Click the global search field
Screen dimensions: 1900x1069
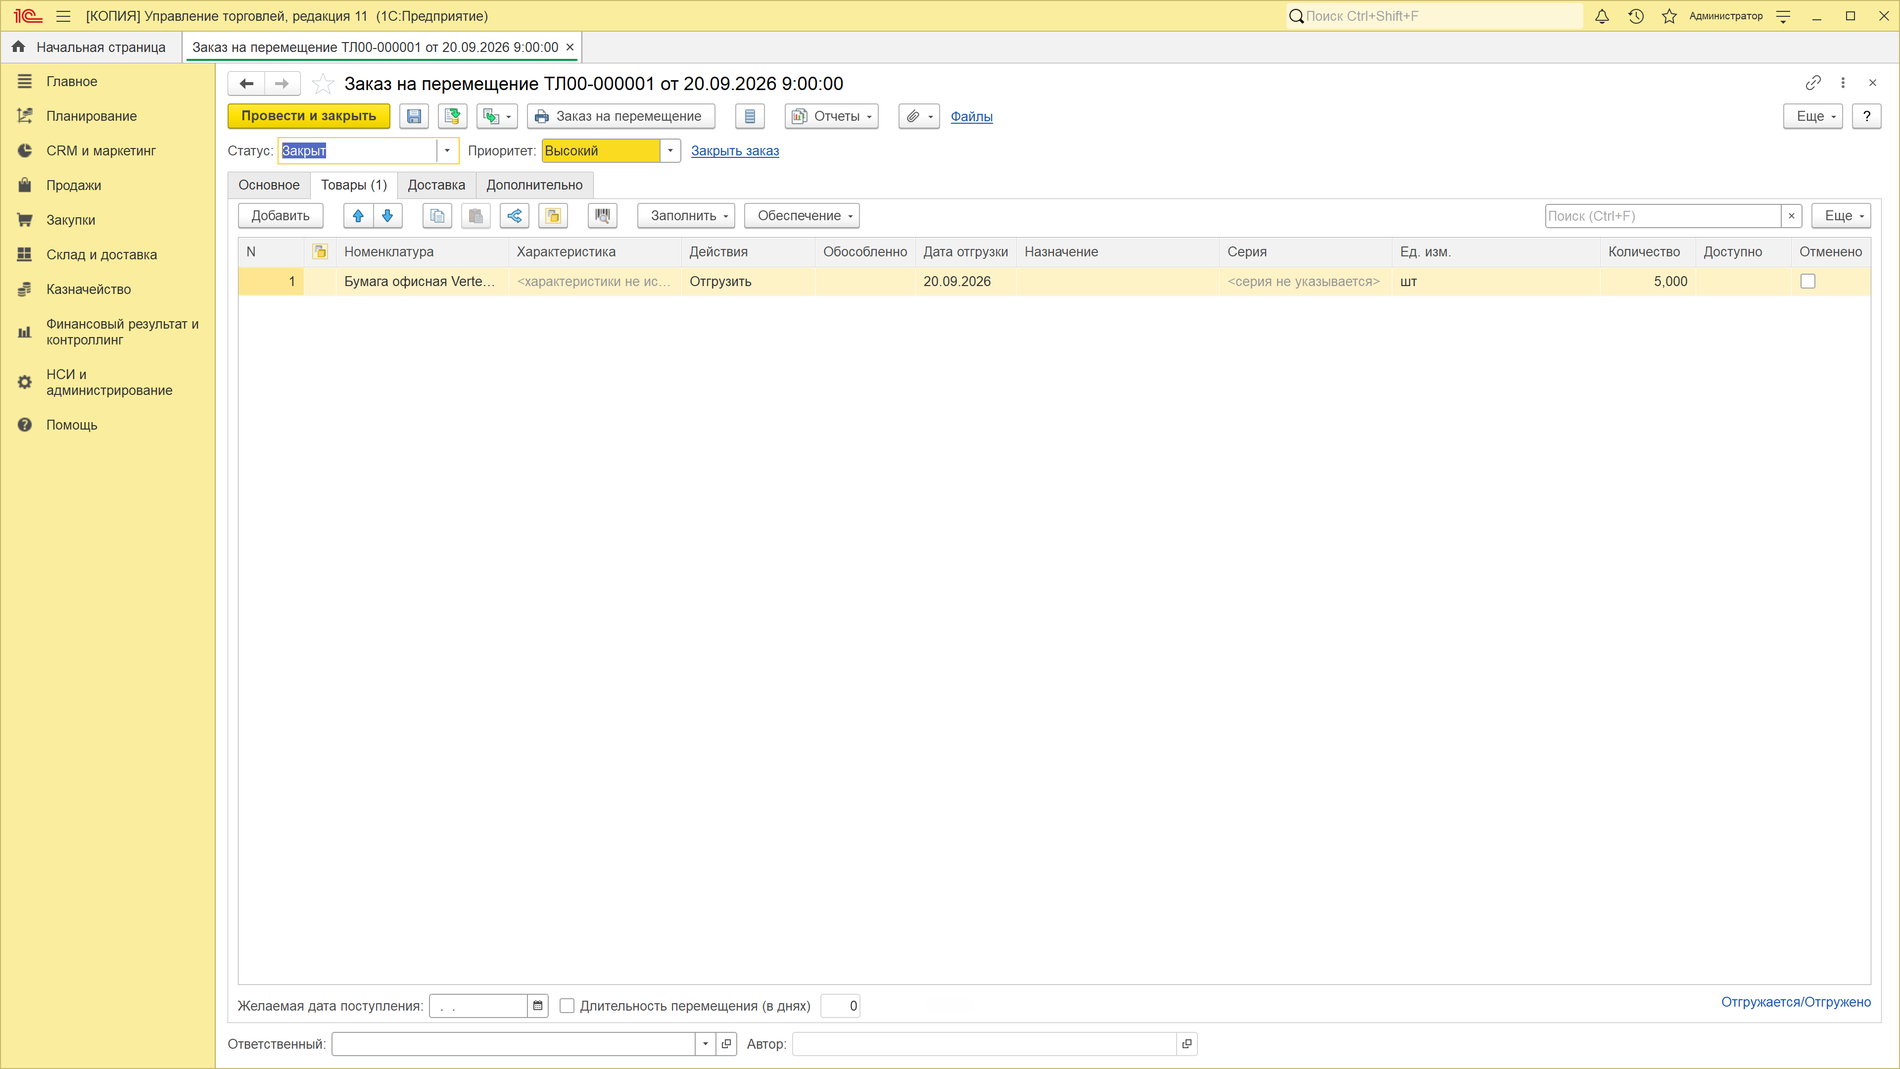[1434, 16]
